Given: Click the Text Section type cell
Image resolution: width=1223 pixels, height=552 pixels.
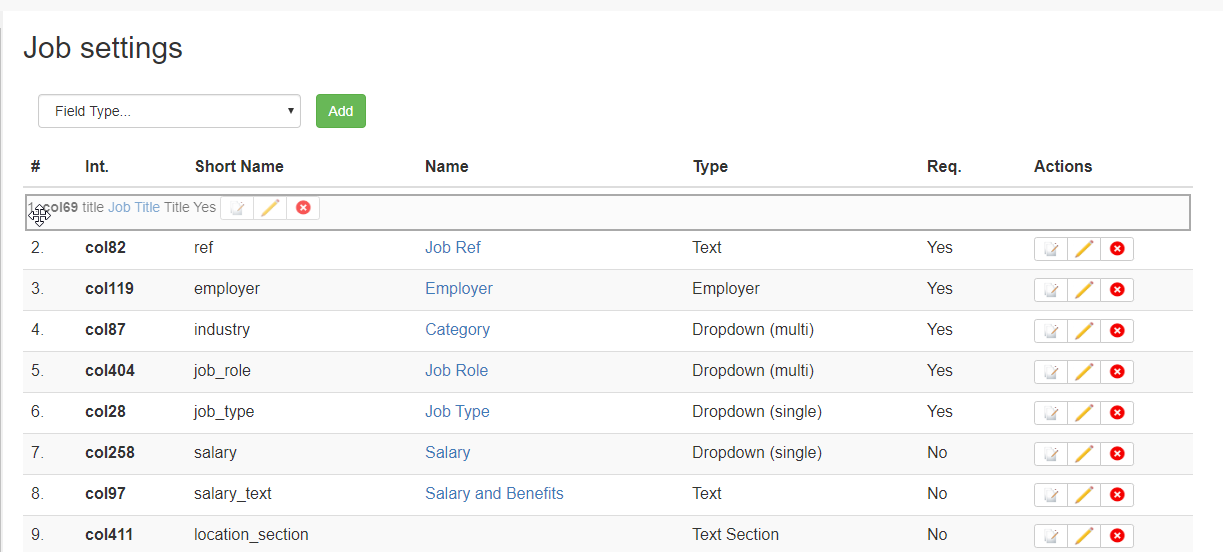Looking at the screenshot, I should (x=735, y=534).
